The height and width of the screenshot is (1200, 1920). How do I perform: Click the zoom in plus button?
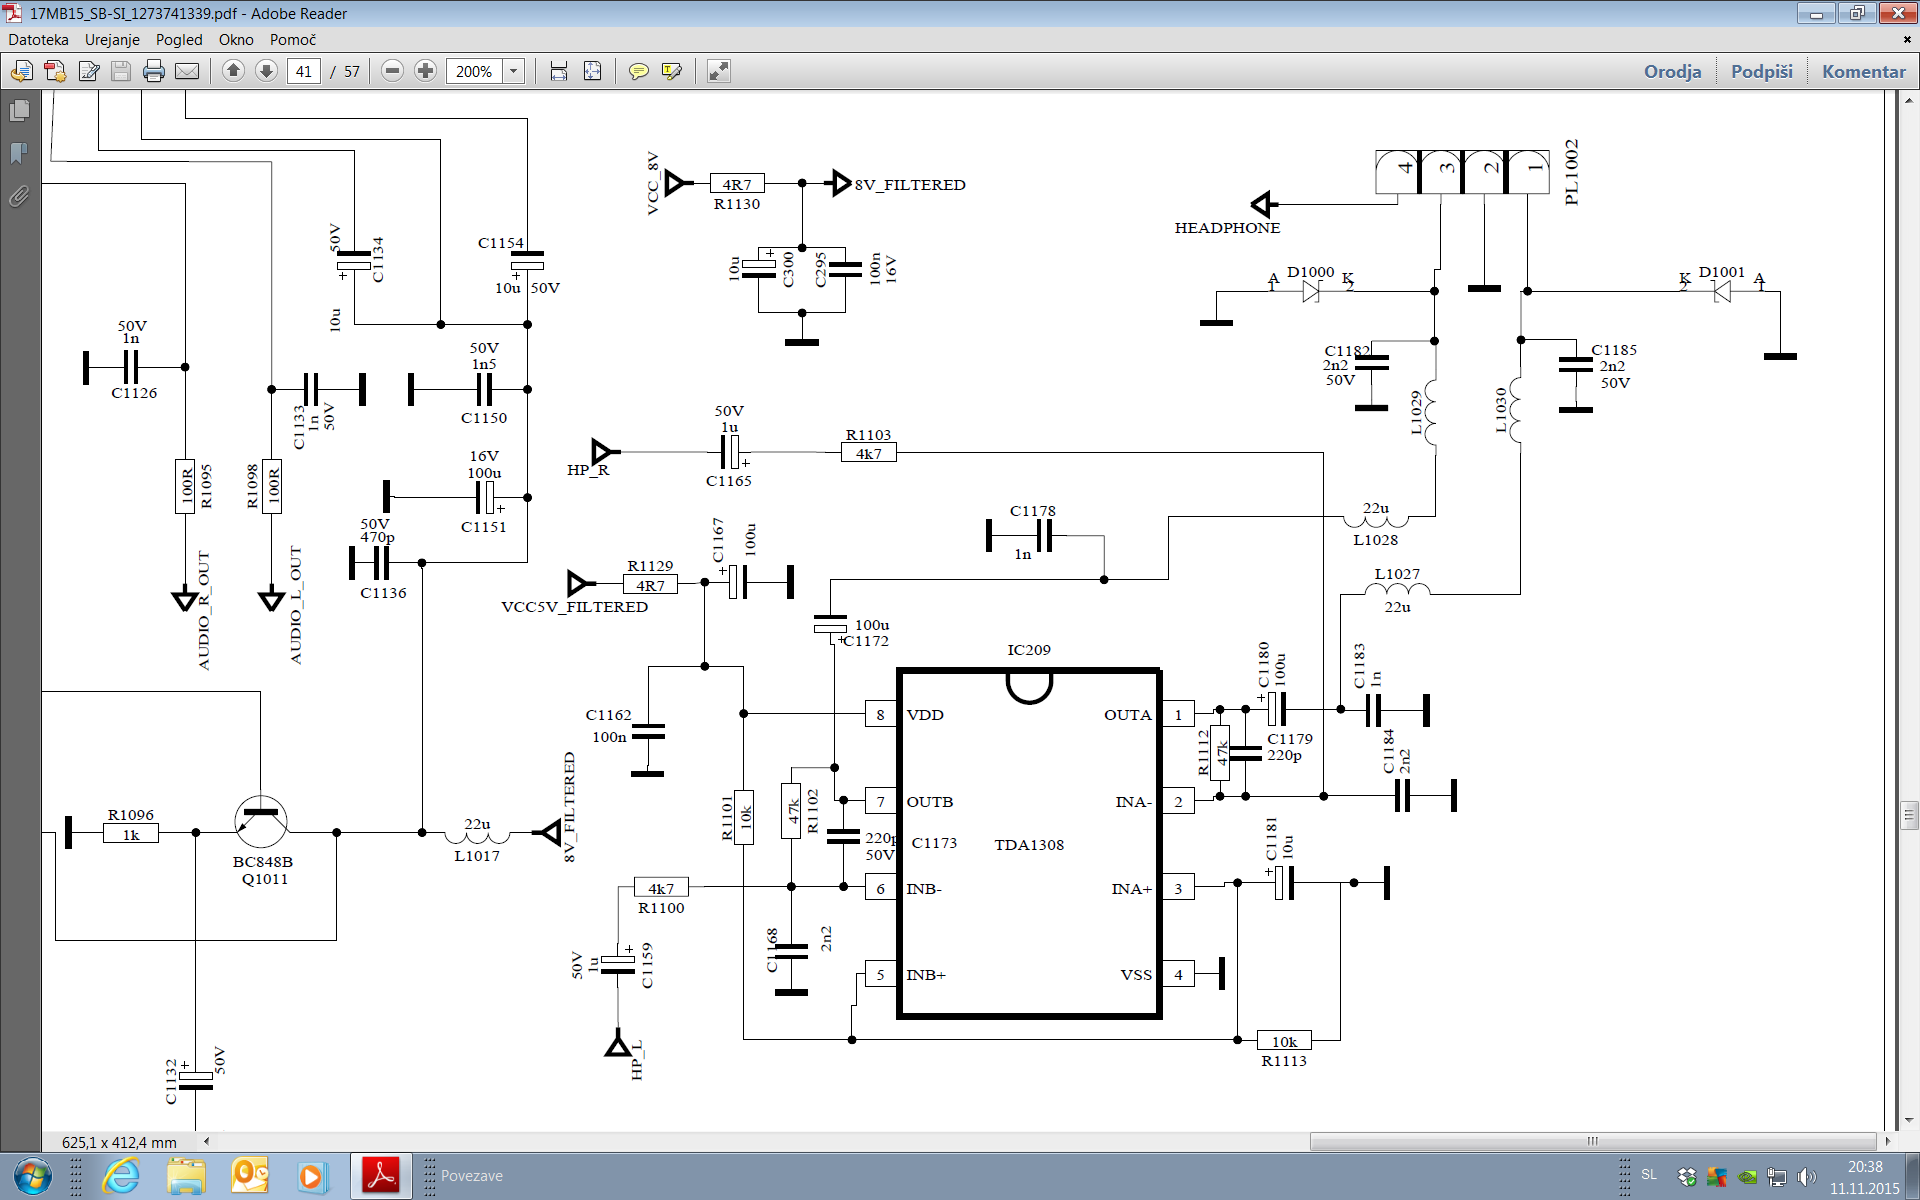425,71
